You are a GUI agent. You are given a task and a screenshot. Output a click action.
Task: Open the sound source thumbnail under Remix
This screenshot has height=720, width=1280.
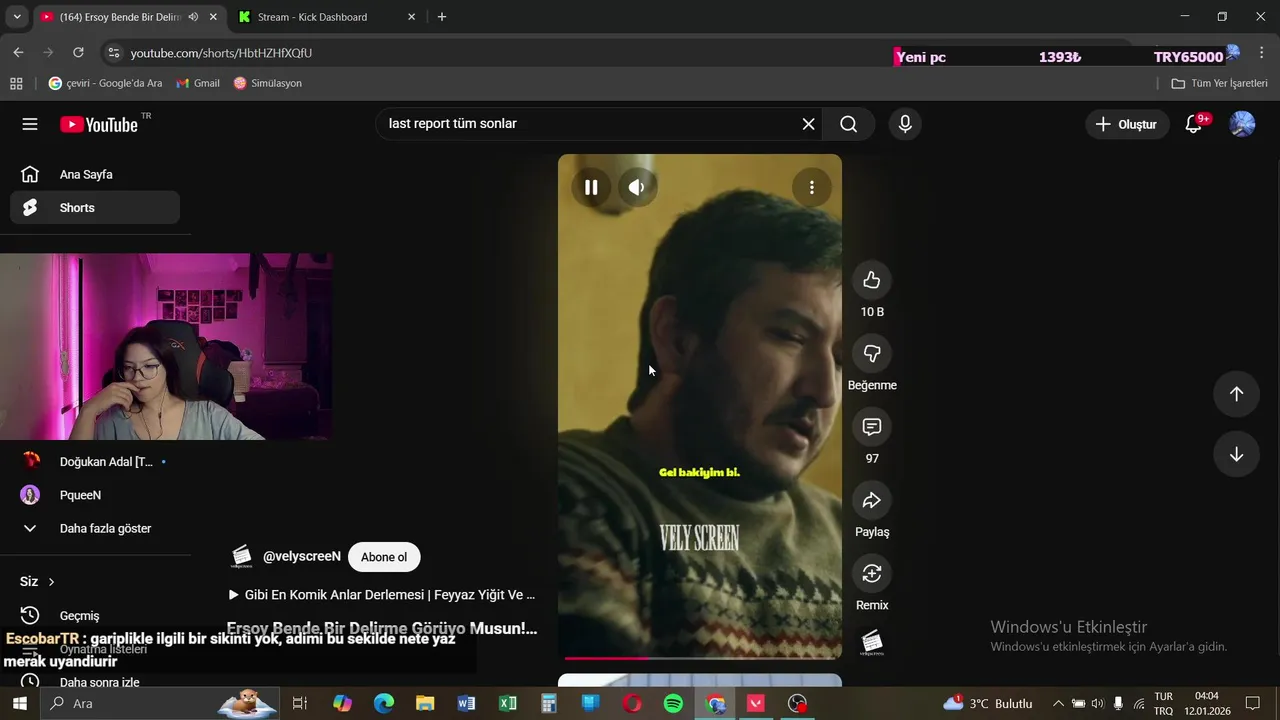[x=872, y=641]
